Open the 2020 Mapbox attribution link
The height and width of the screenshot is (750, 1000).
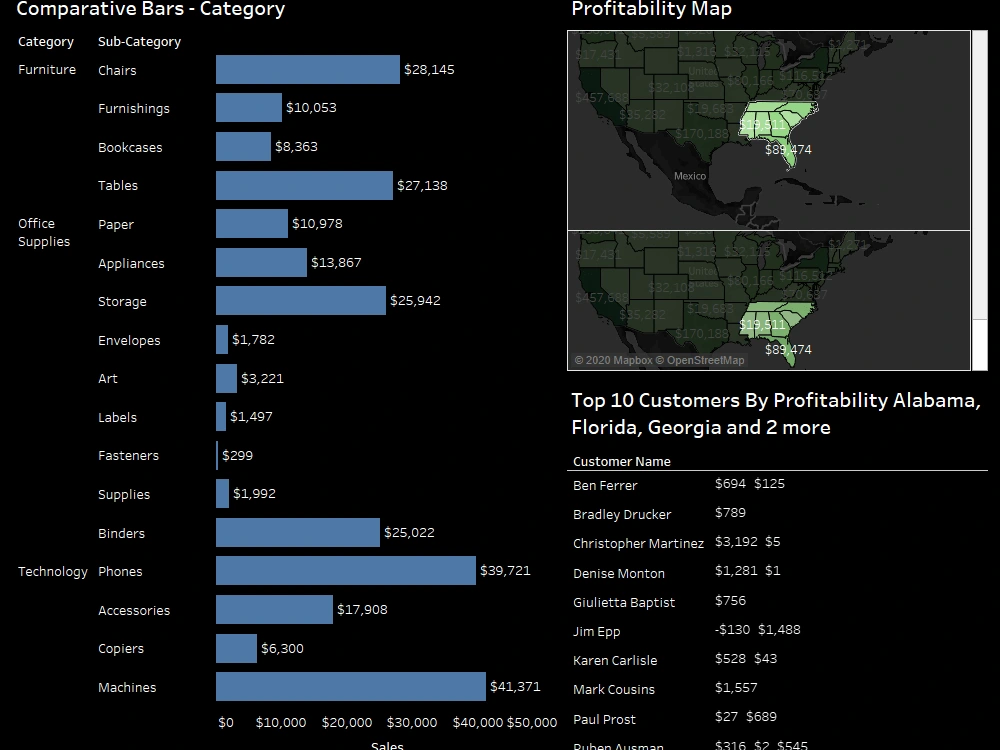[612, 359]
